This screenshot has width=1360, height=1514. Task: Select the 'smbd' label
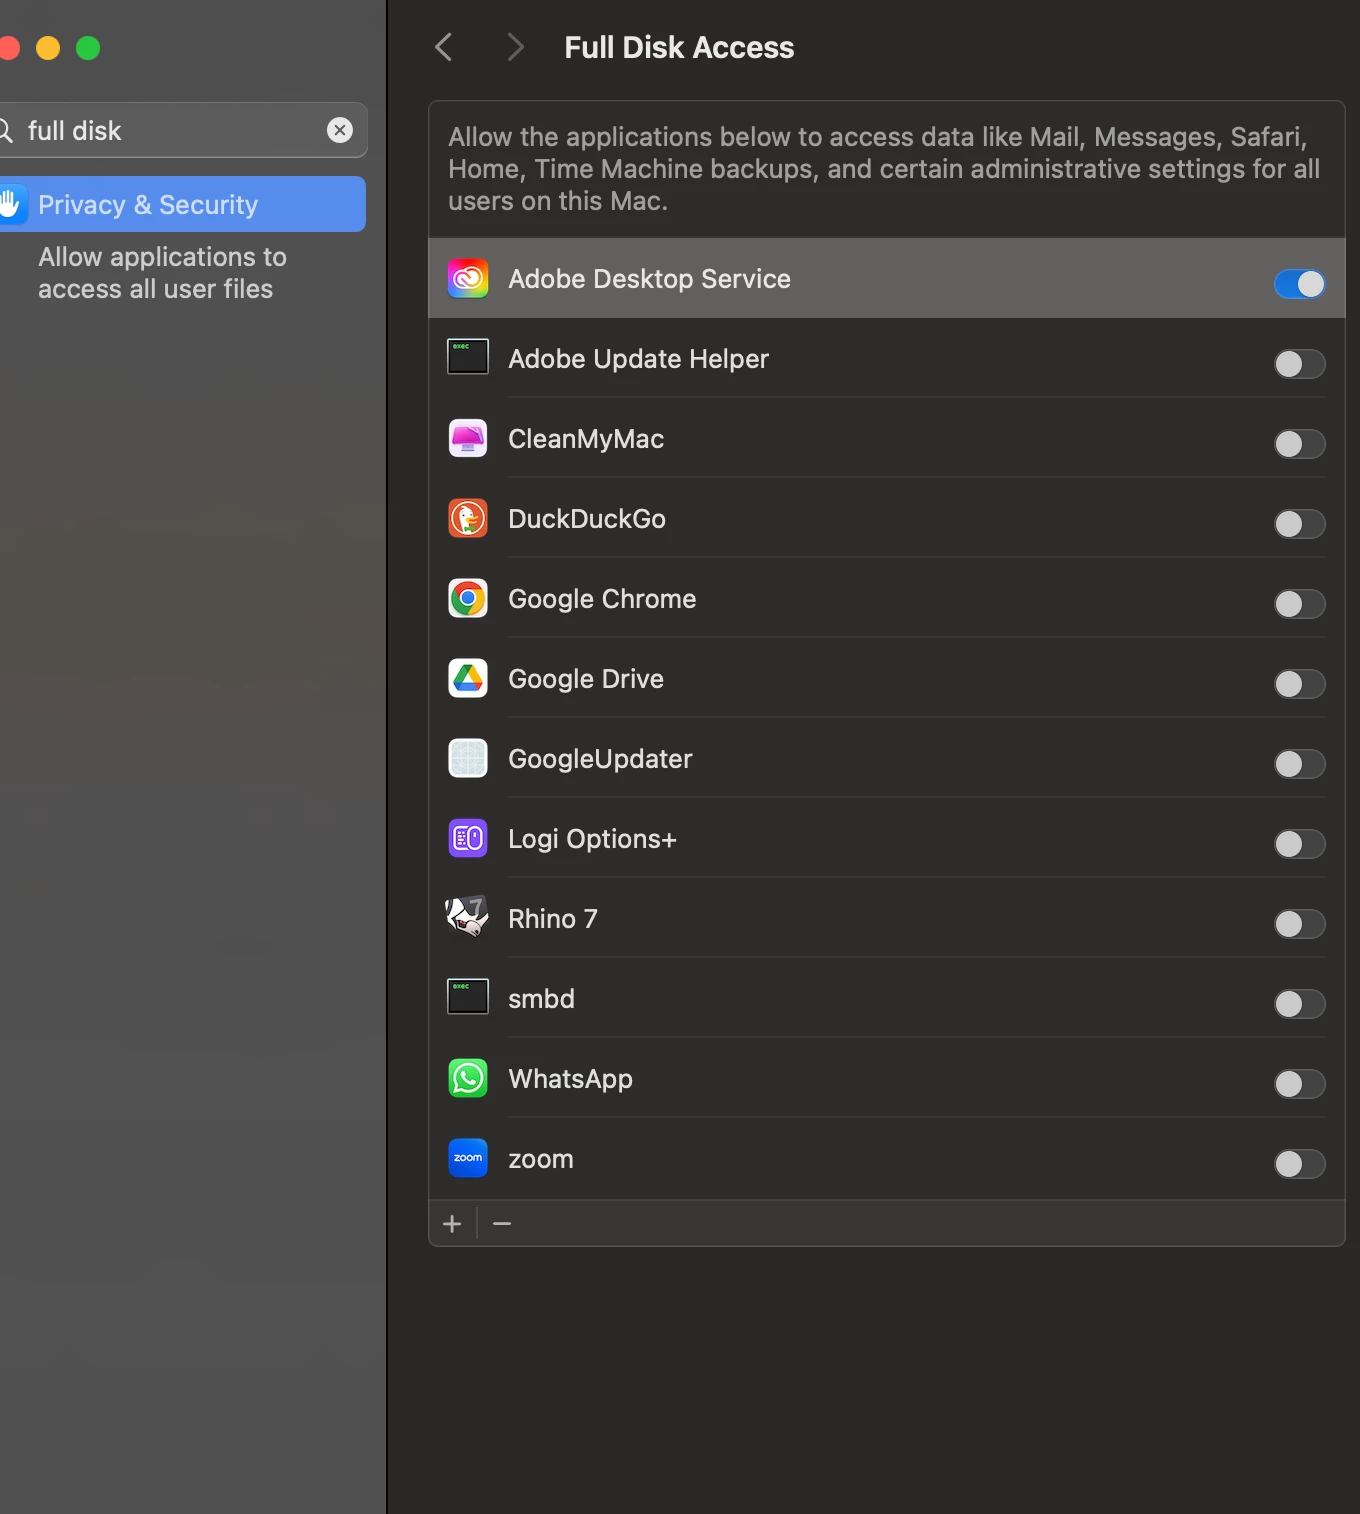pos(541,999)
